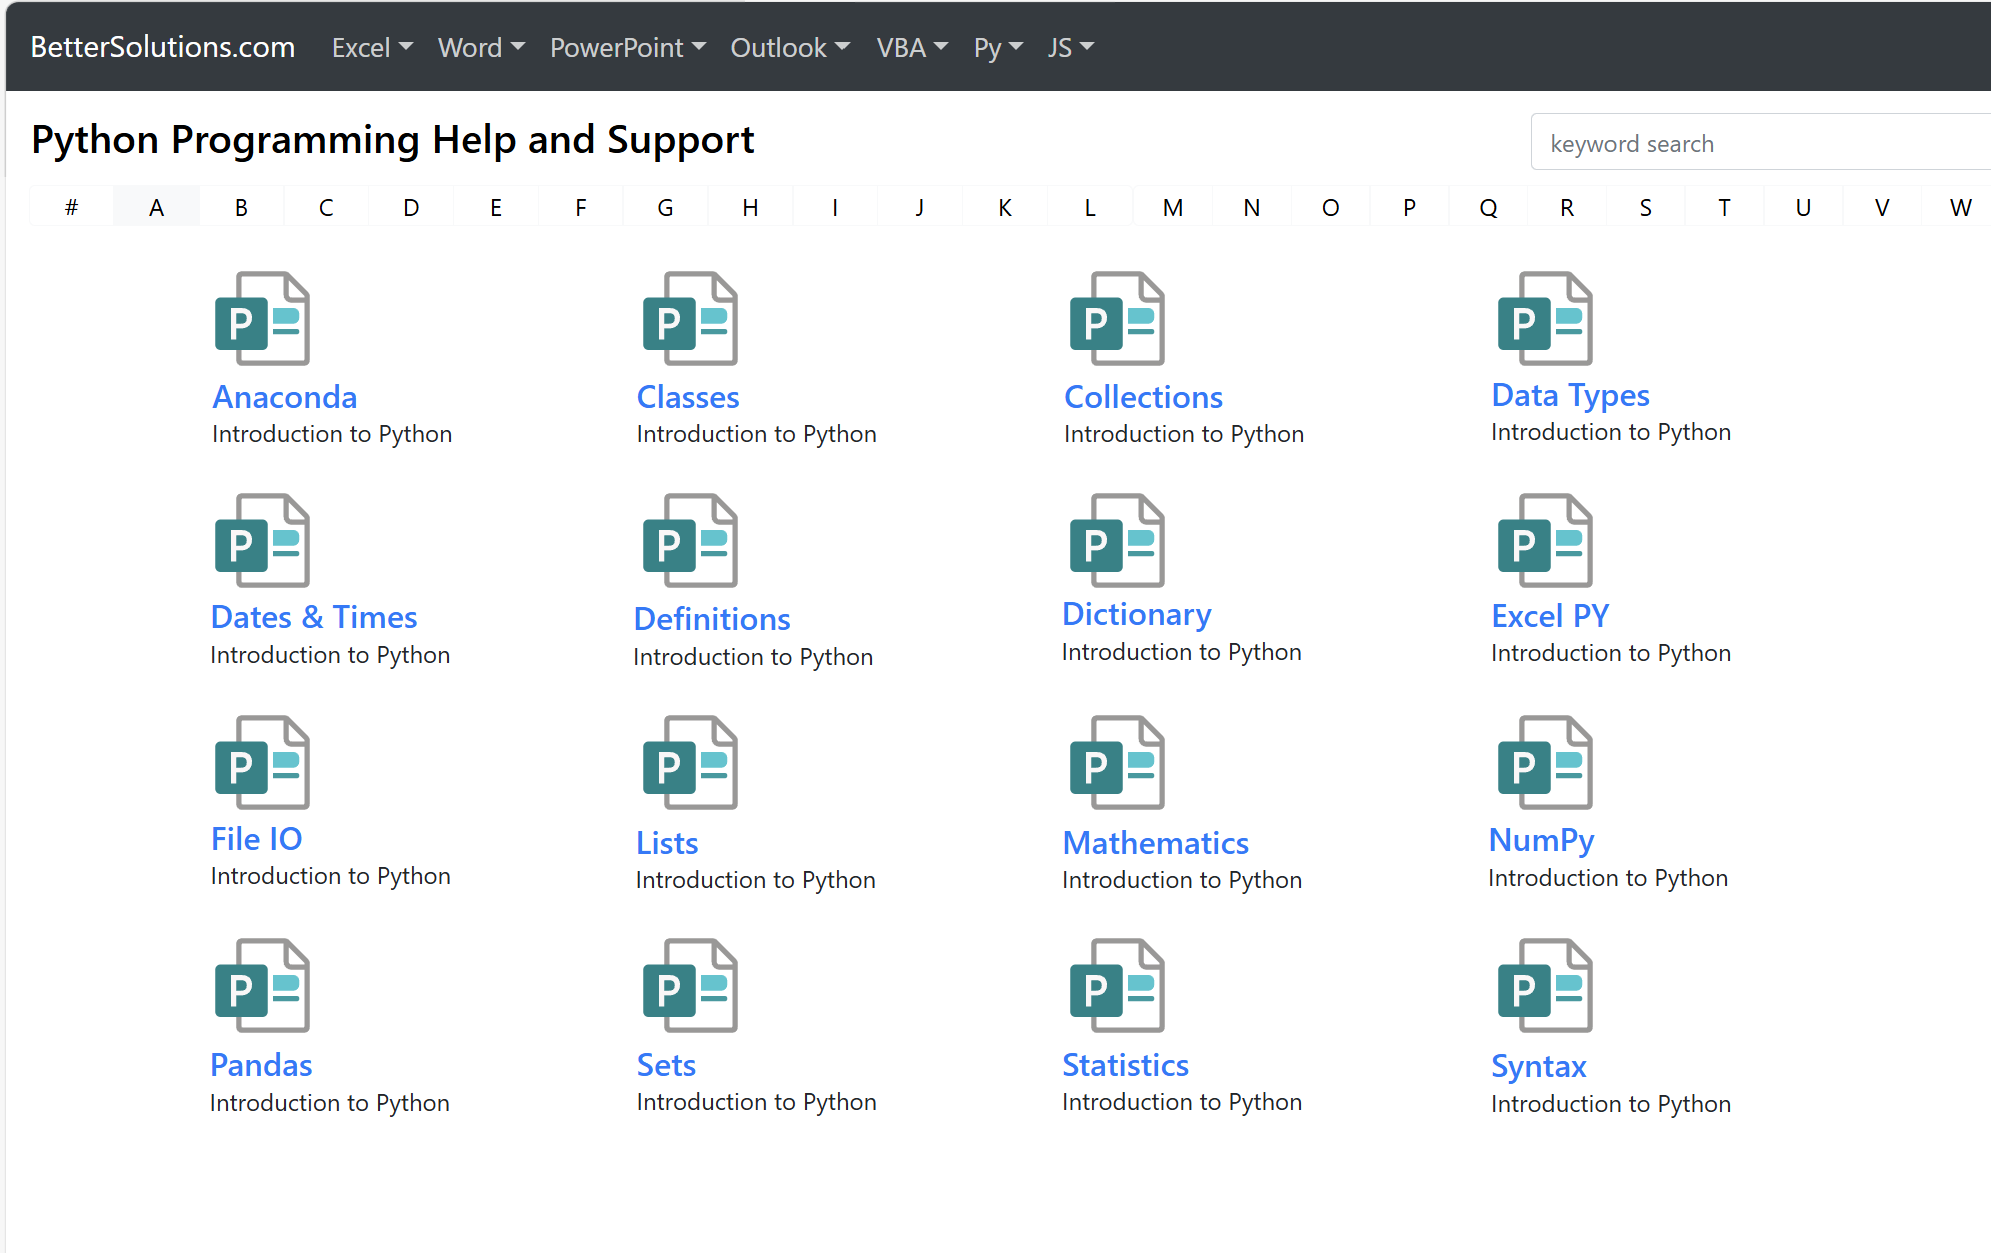Viewport: 1994px width, 1253px height.
Task: Open the Definitions title link
Action: coord(712,619)
